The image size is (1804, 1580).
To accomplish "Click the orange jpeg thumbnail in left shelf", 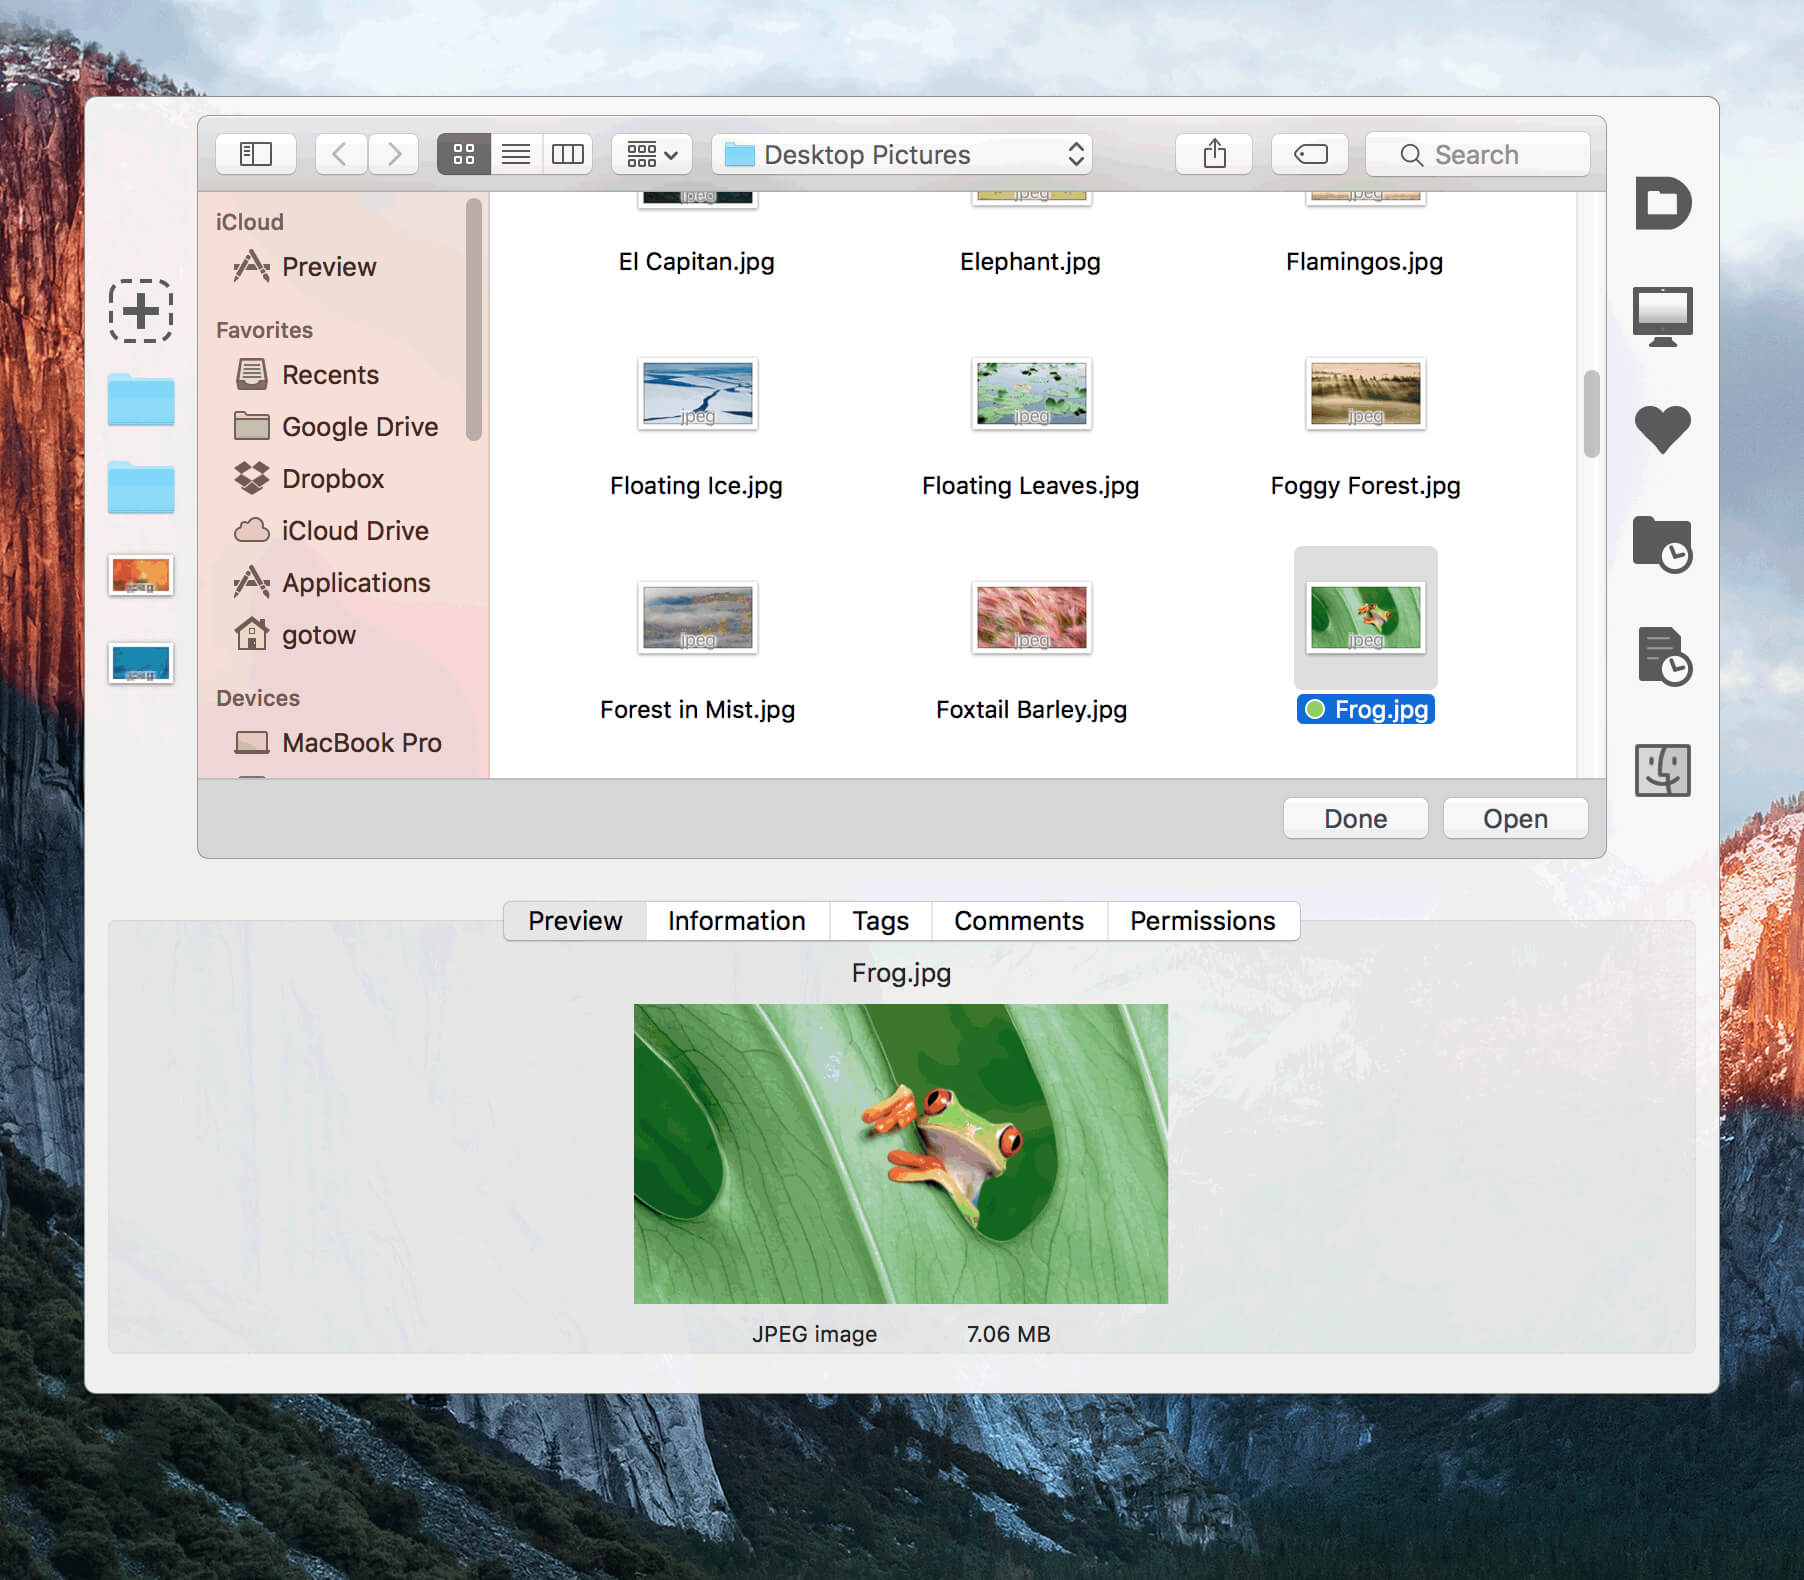I will click(x=141, y=575).
